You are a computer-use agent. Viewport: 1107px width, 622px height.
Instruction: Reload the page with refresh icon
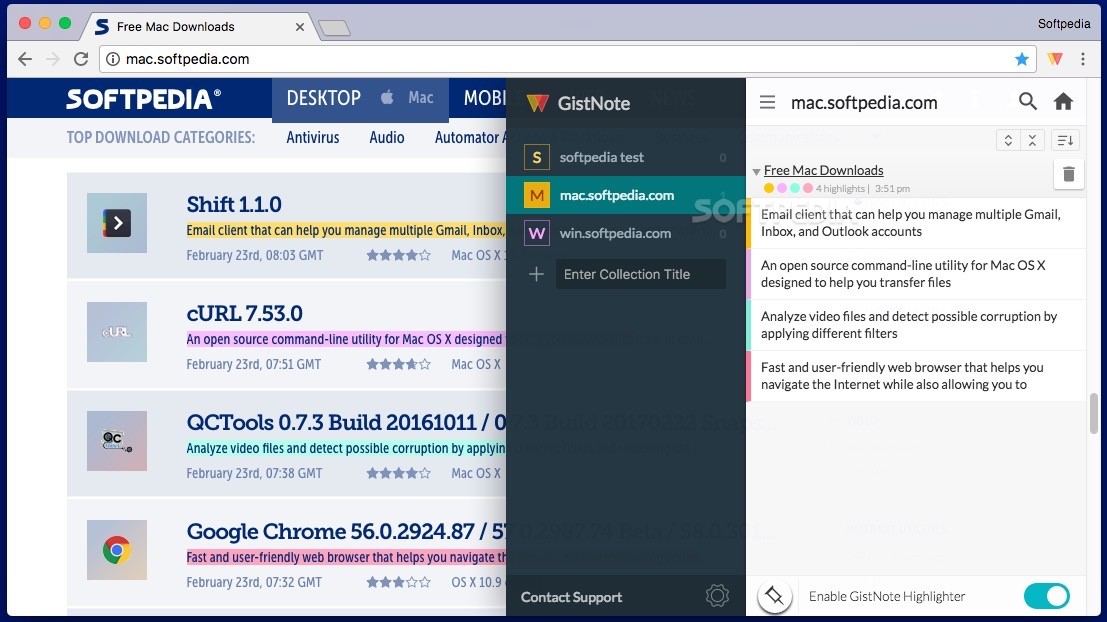80,59
